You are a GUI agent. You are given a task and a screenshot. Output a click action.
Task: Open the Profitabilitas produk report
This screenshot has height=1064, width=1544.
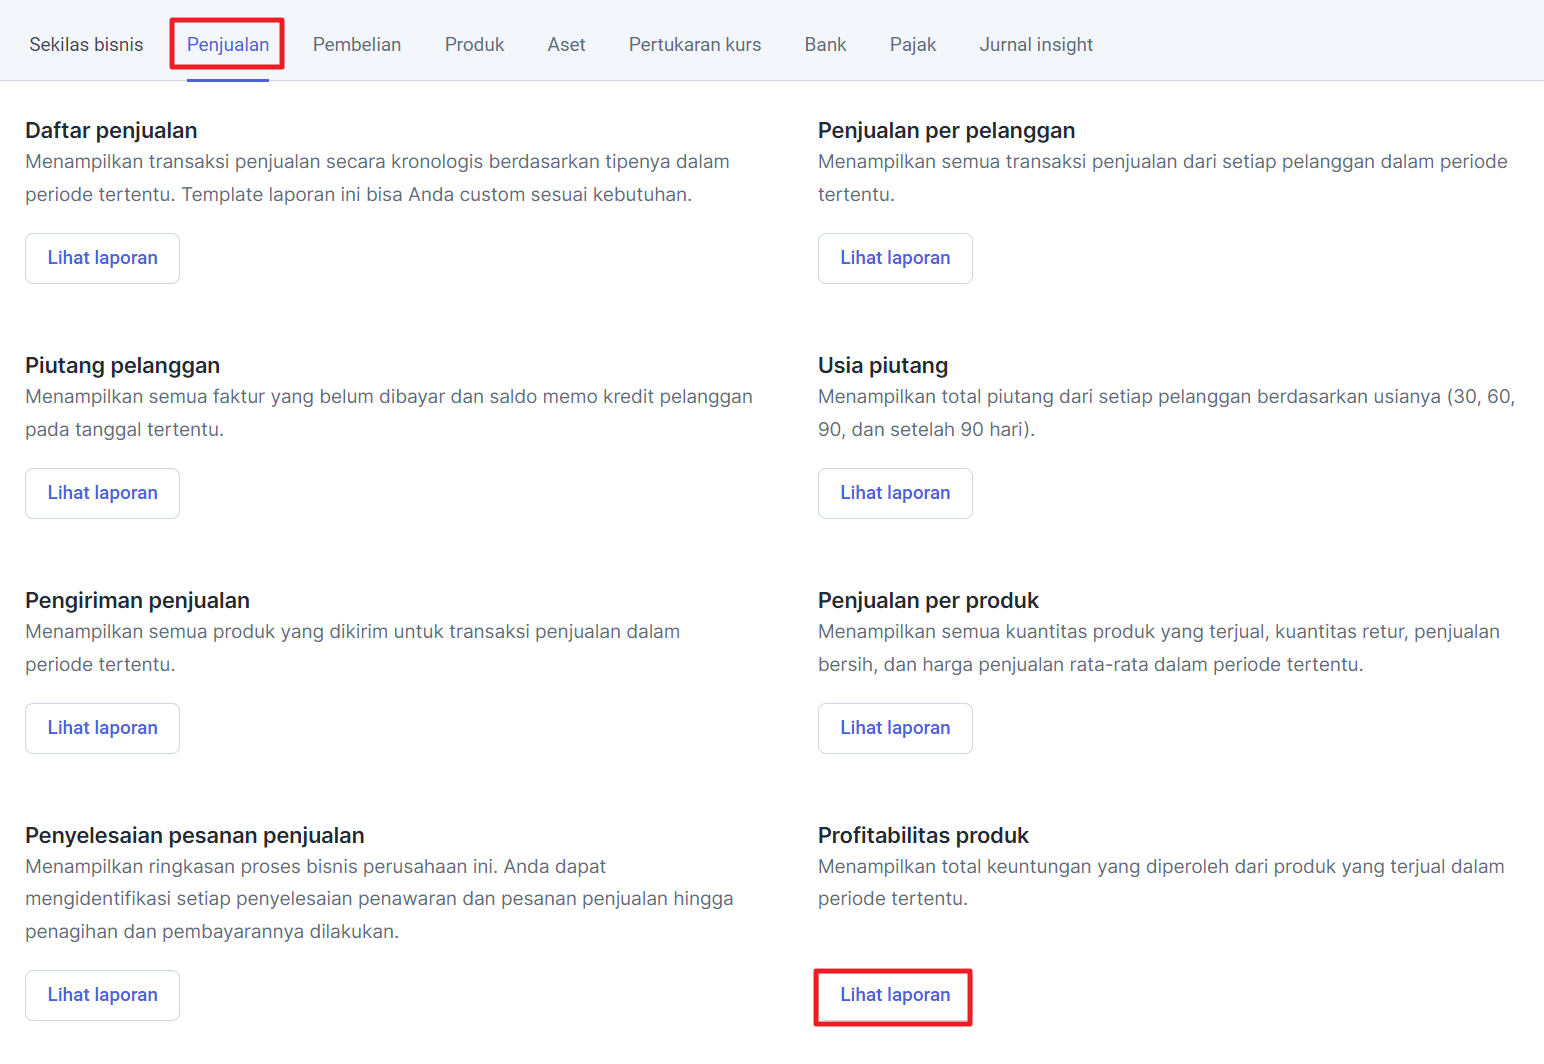pyautogui.click(x=895, y=995)
